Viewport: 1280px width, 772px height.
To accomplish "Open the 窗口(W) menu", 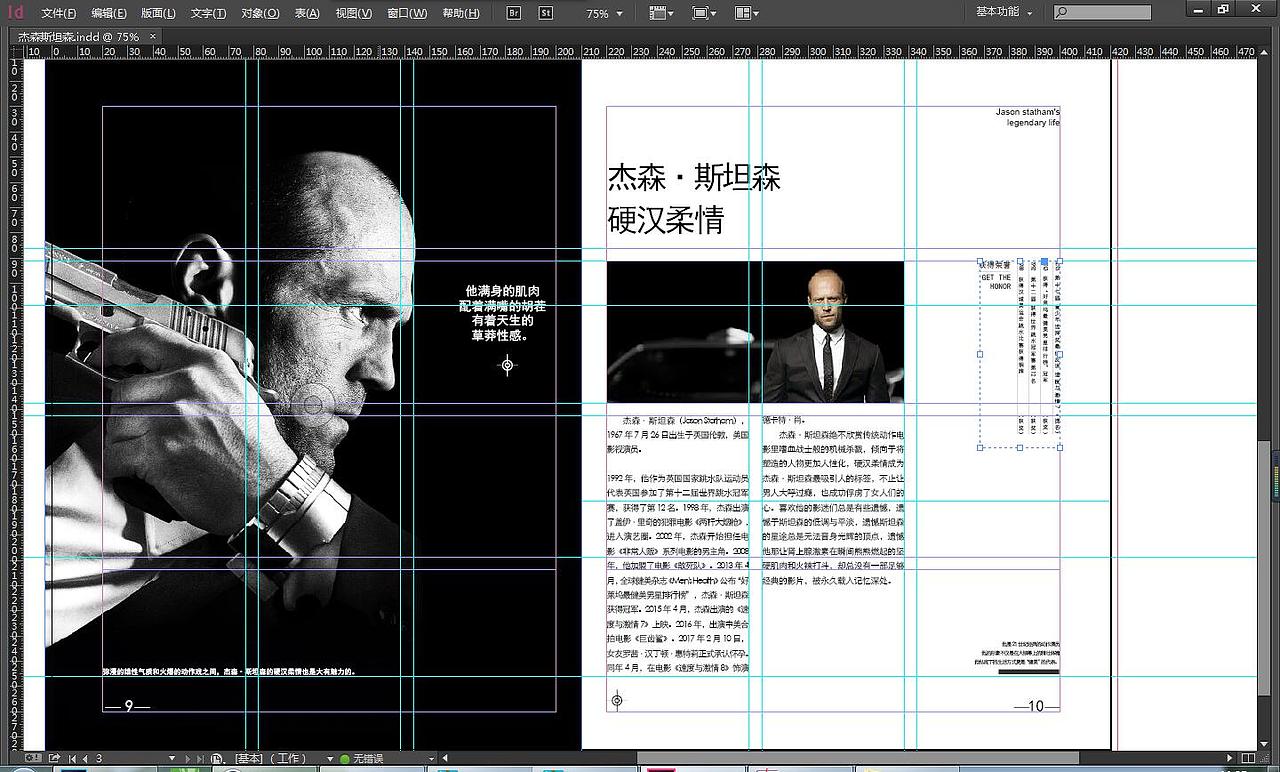I will pyautogui.click(x=406, y=13).
